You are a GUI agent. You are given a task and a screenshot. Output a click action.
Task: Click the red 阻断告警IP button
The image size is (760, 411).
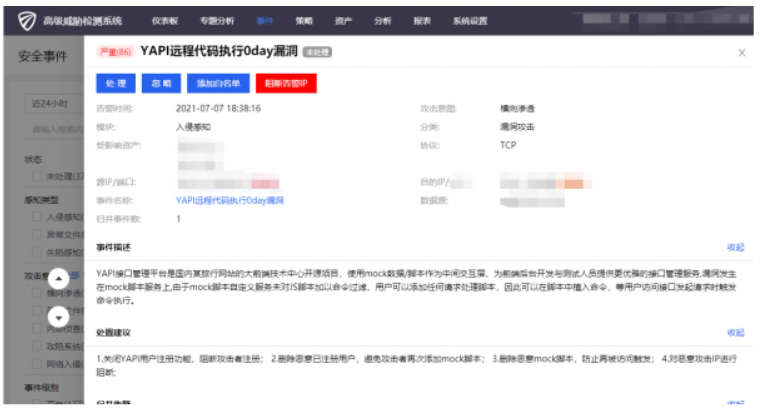(x=286, y=83)
